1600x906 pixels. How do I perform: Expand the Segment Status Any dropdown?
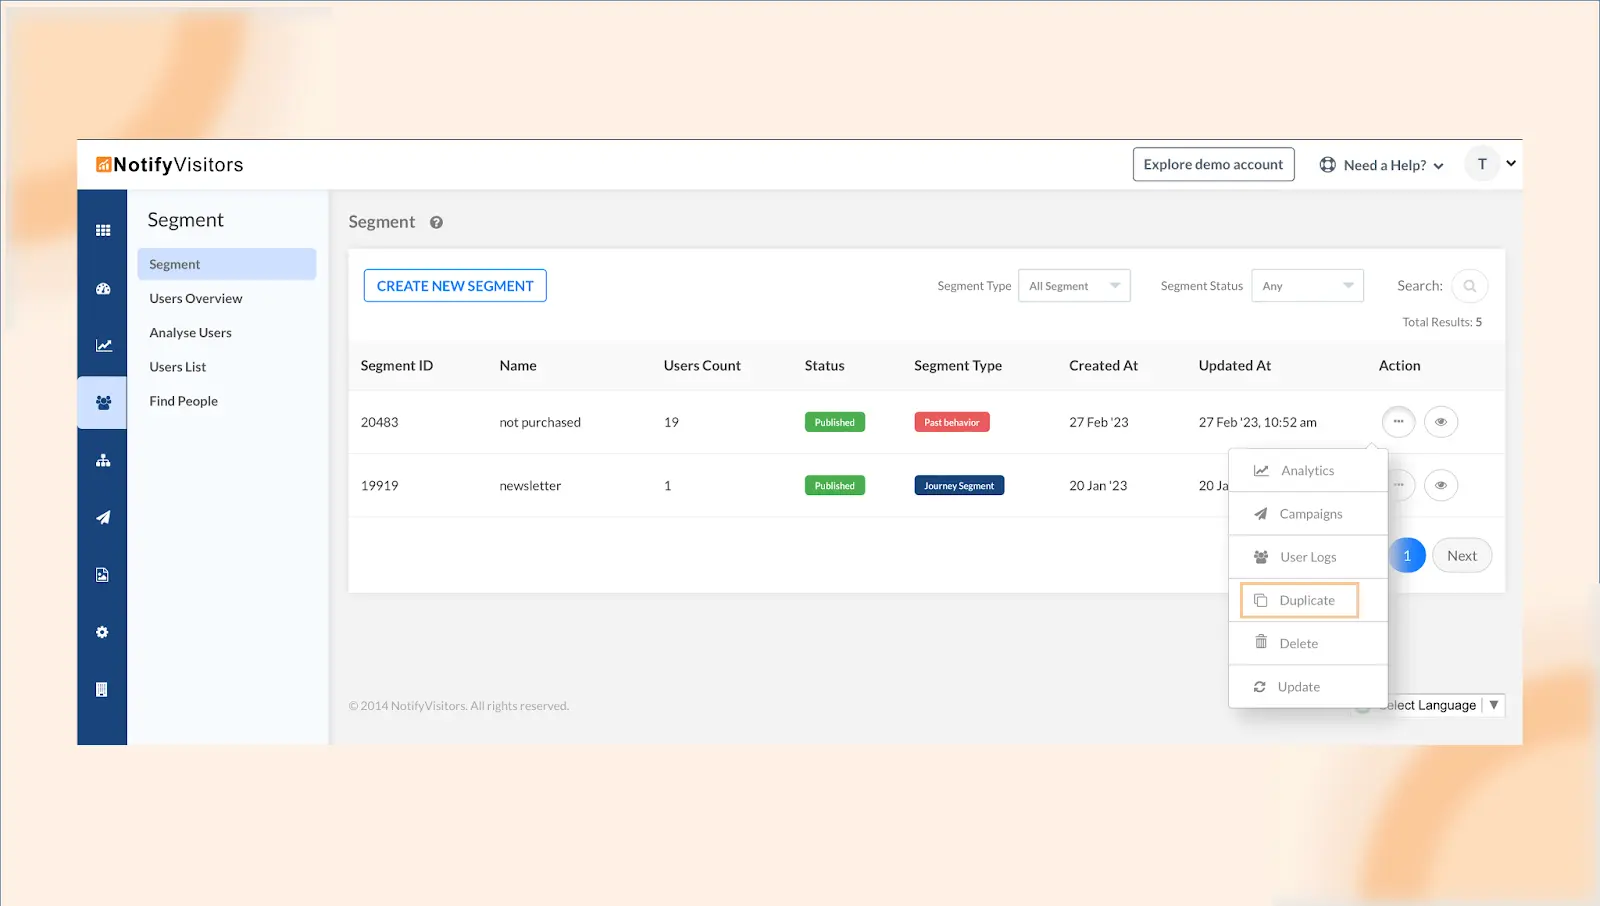(1307, 286)
